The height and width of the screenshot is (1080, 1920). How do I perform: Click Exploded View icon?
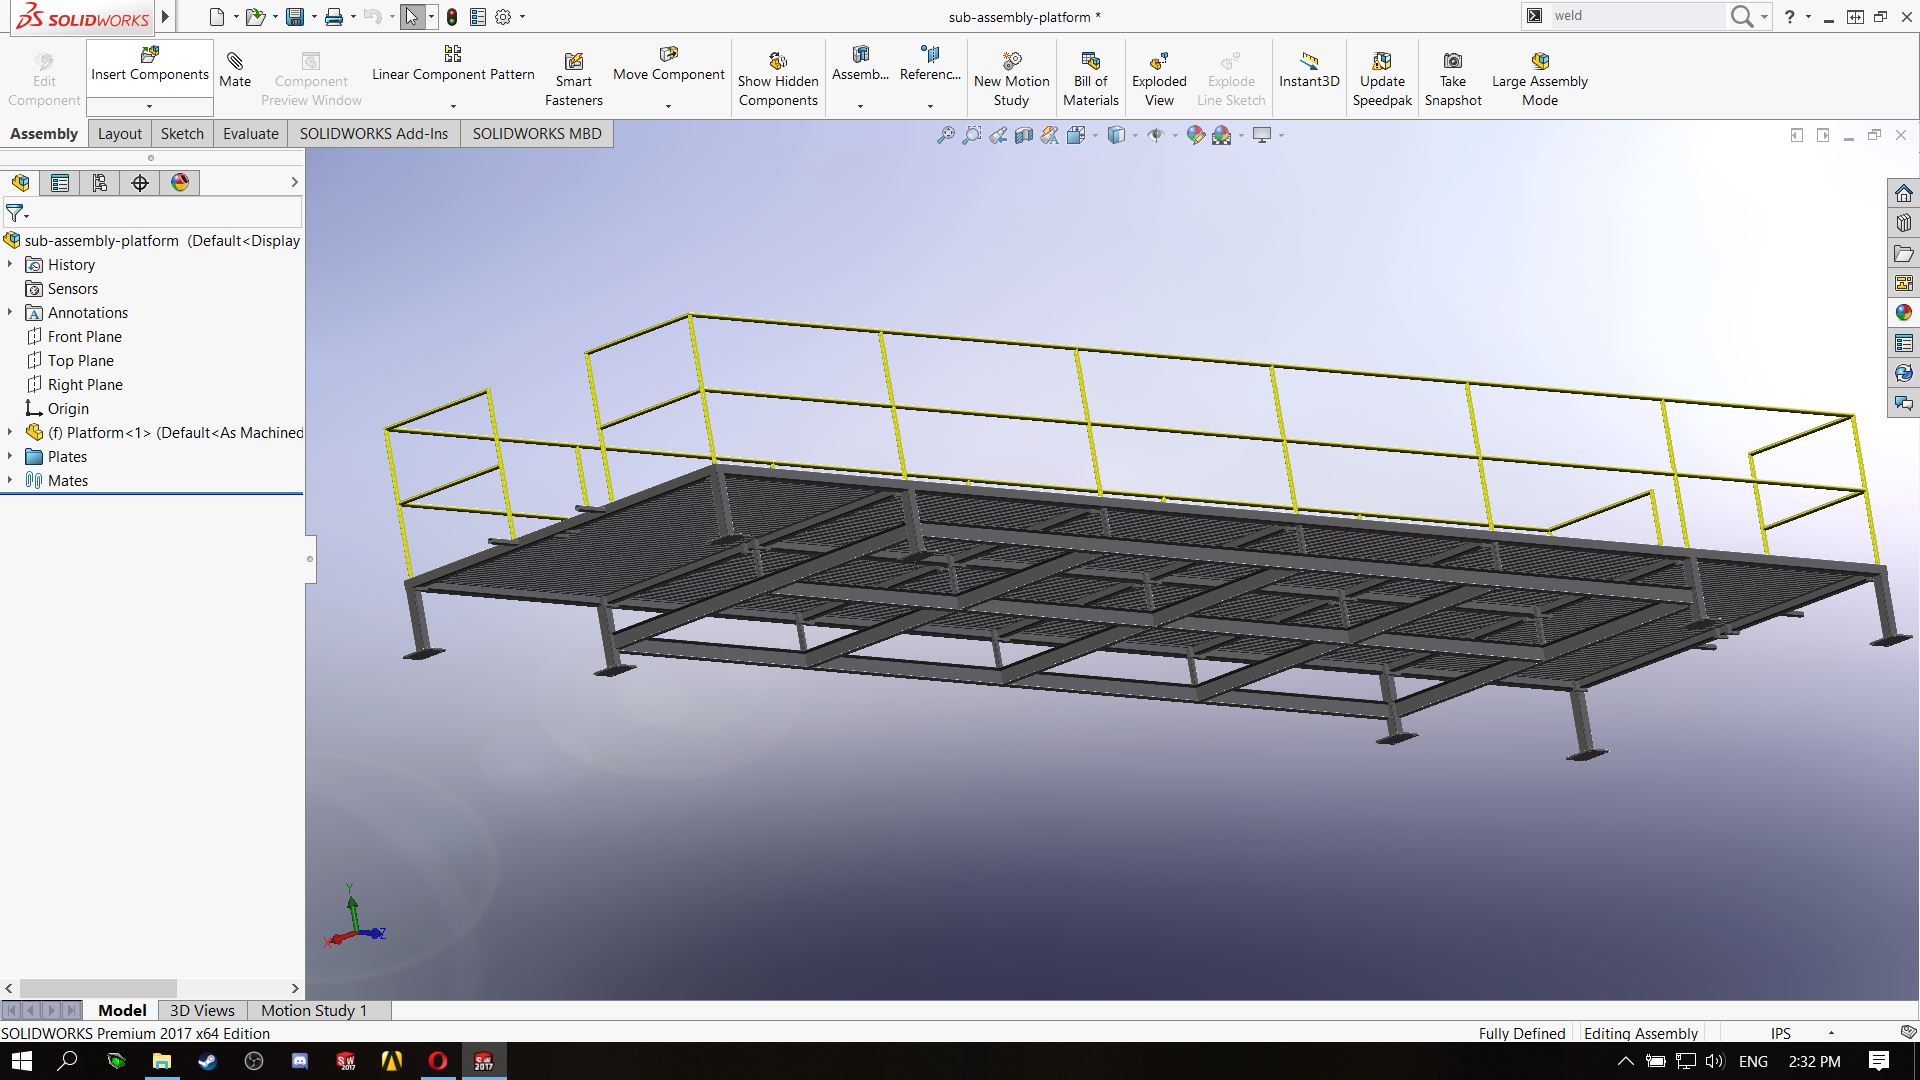click(1159, 80)
